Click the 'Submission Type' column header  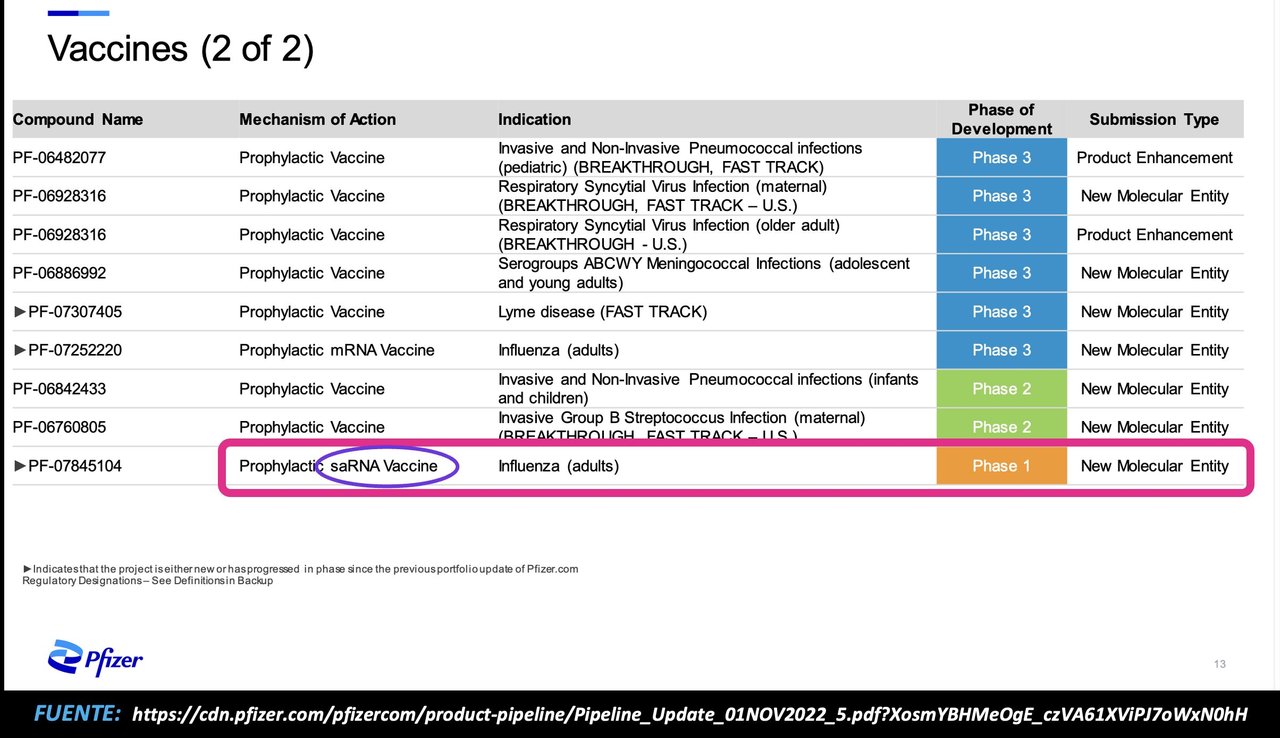(x=1154, y=119)
